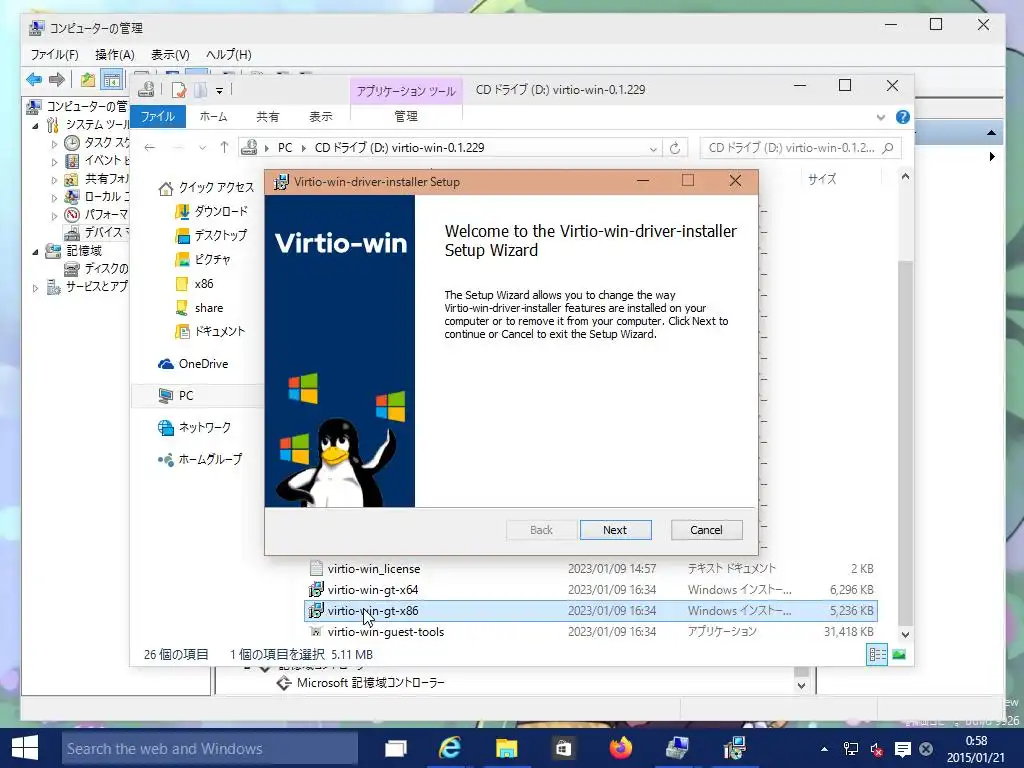This screenshot has width=1024, height=768.
Task: Open the Windows Start button
Action: (25, 748)
